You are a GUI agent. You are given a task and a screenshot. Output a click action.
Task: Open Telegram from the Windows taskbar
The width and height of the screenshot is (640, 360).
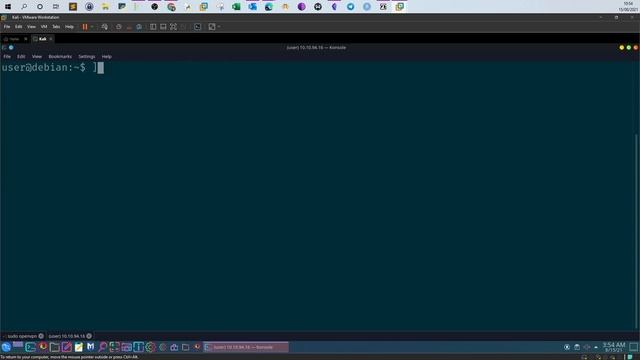click(x=350, y=7)
